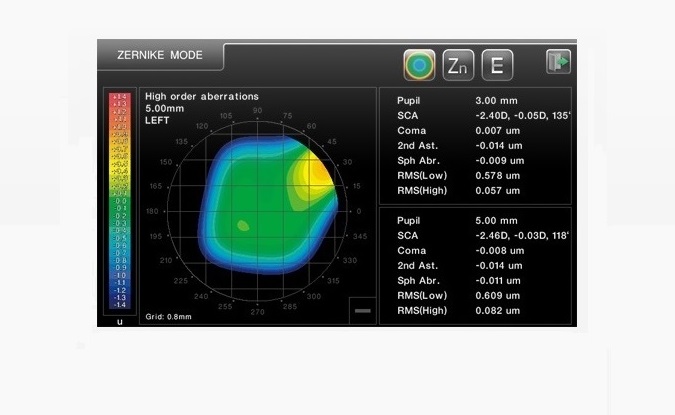The height and width of the screenshot is (415, 675).
Task: Click the 'LEFT' eye label
Action: [157, 121]
